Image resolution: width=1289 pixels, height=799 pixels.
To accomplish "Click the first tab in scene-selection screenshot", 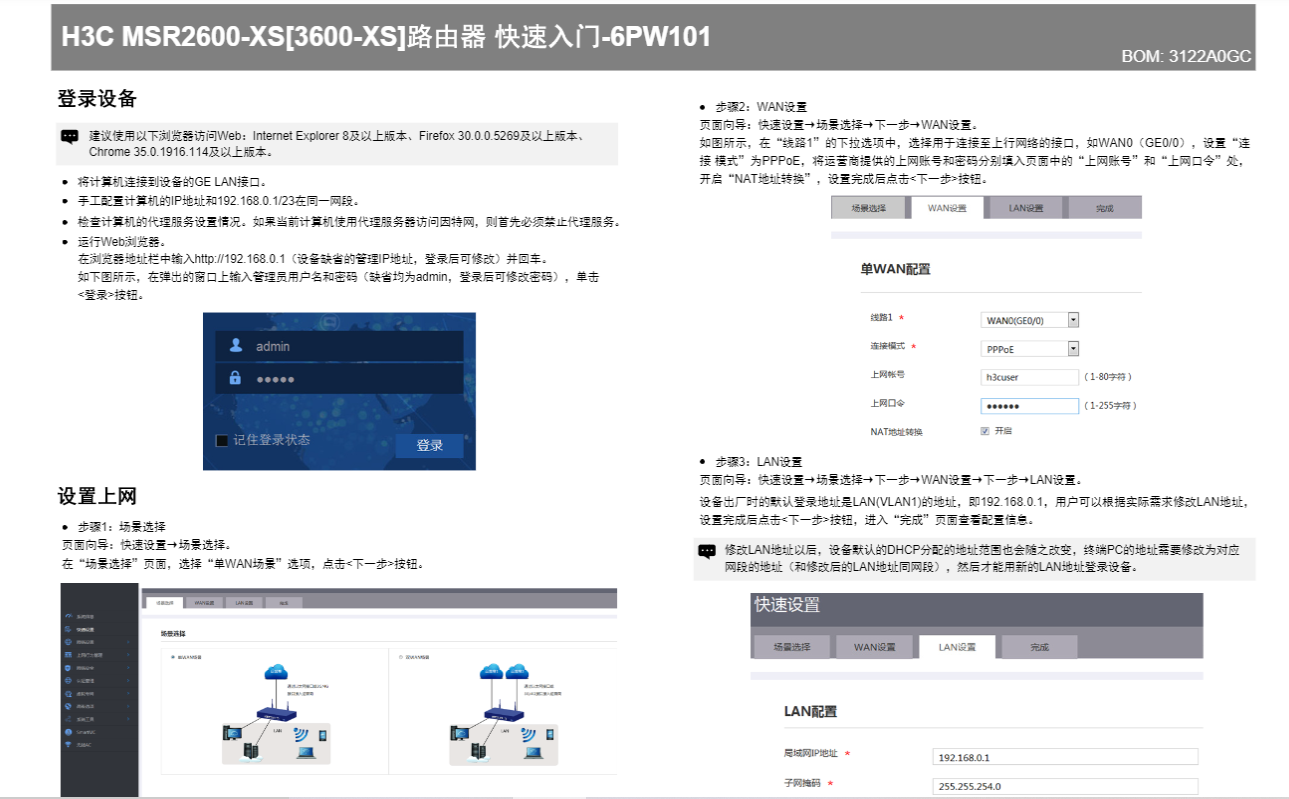I will 165,603.
